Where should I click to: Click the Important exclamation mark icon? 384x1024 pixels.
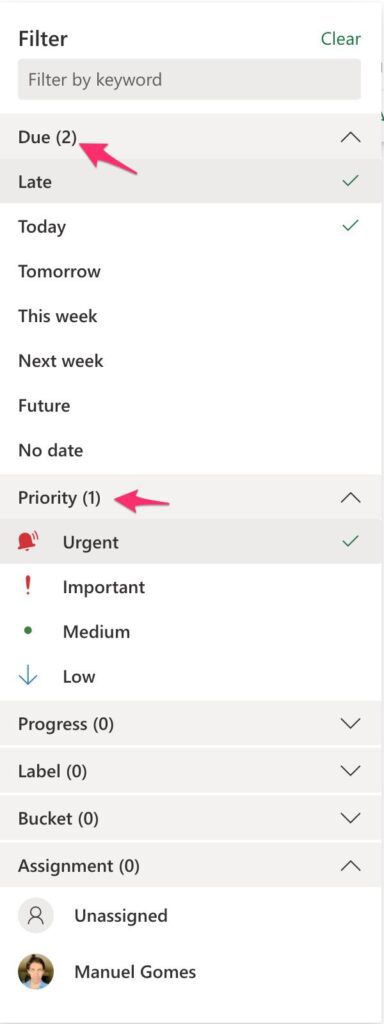coord(27,586)
